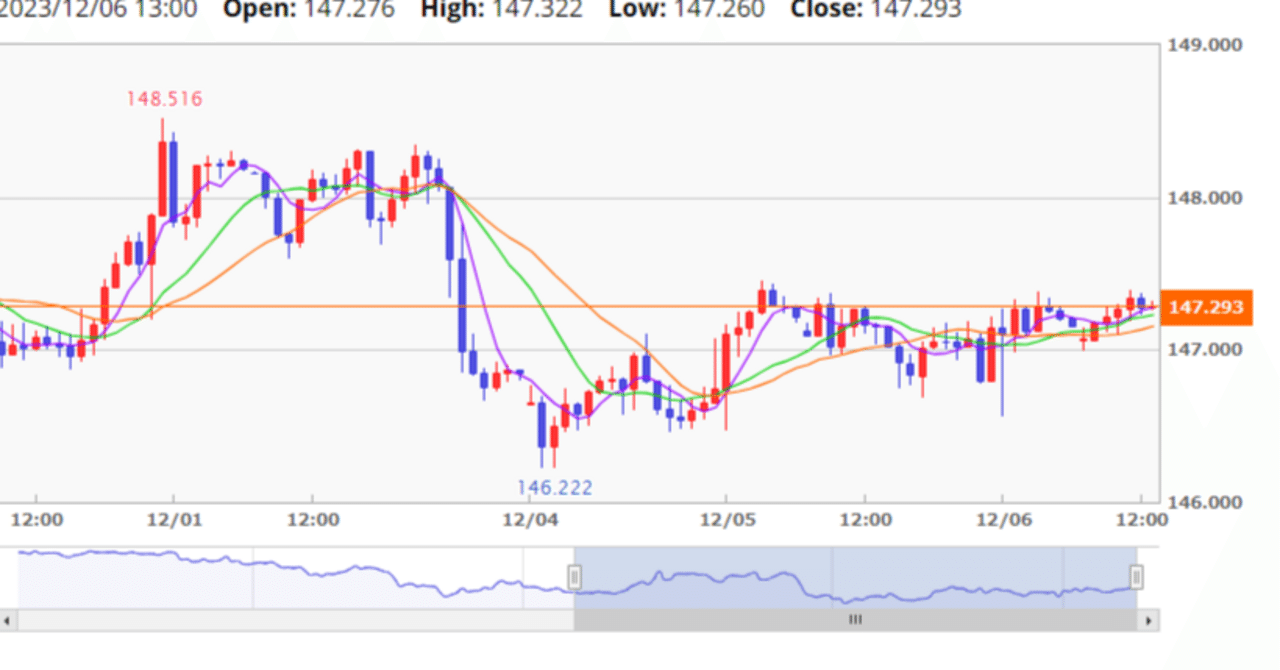The width and height of the screenshot is (1280, 670).
Task: Click the 12/04 date axis label
Action: point(529,520)
